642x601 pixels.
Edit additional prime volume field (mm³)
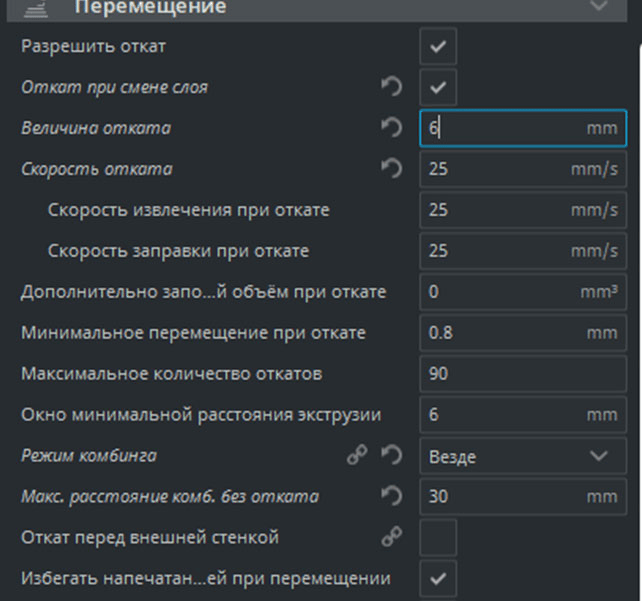(x=523, y=292)
